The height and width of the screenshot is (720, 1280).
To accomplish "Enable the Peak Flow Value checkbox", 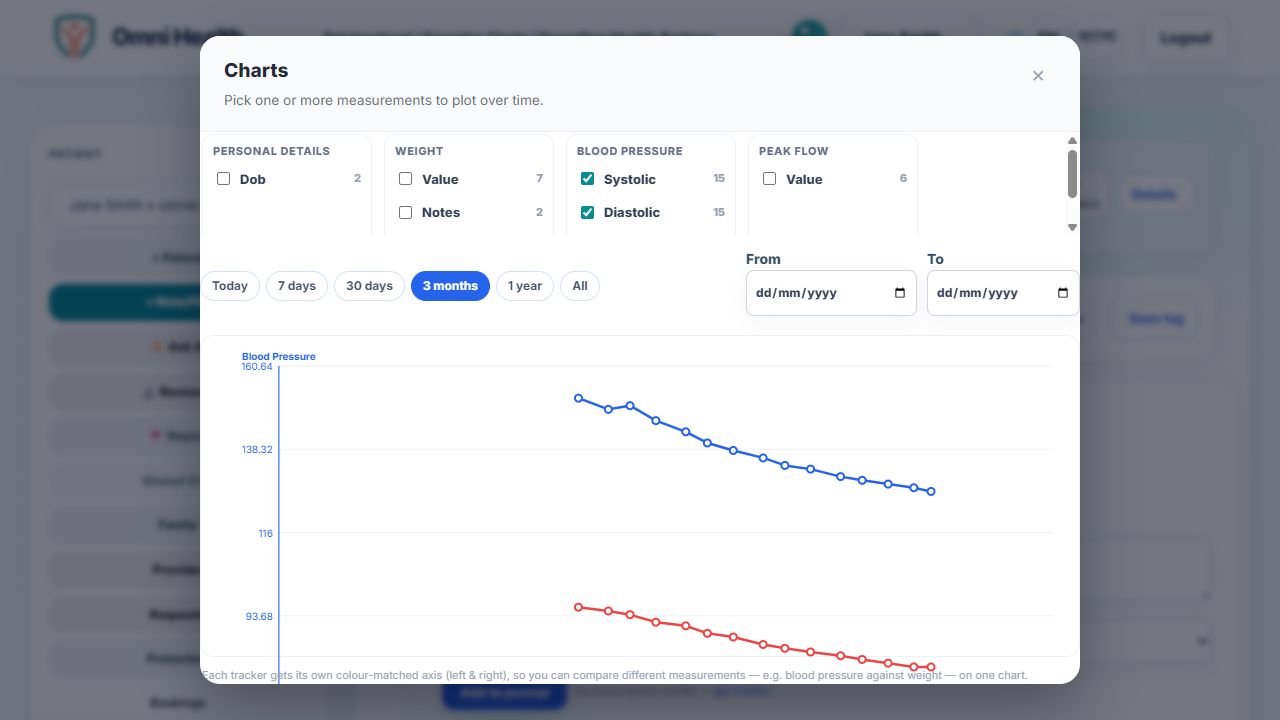I will point(770,179).
